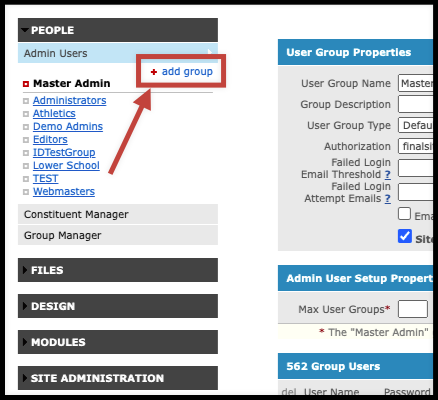Image resolution: width=438 pixels, height=400 pixels.
Task: Expand the MODULES section
Action: (x=118, y=342)
